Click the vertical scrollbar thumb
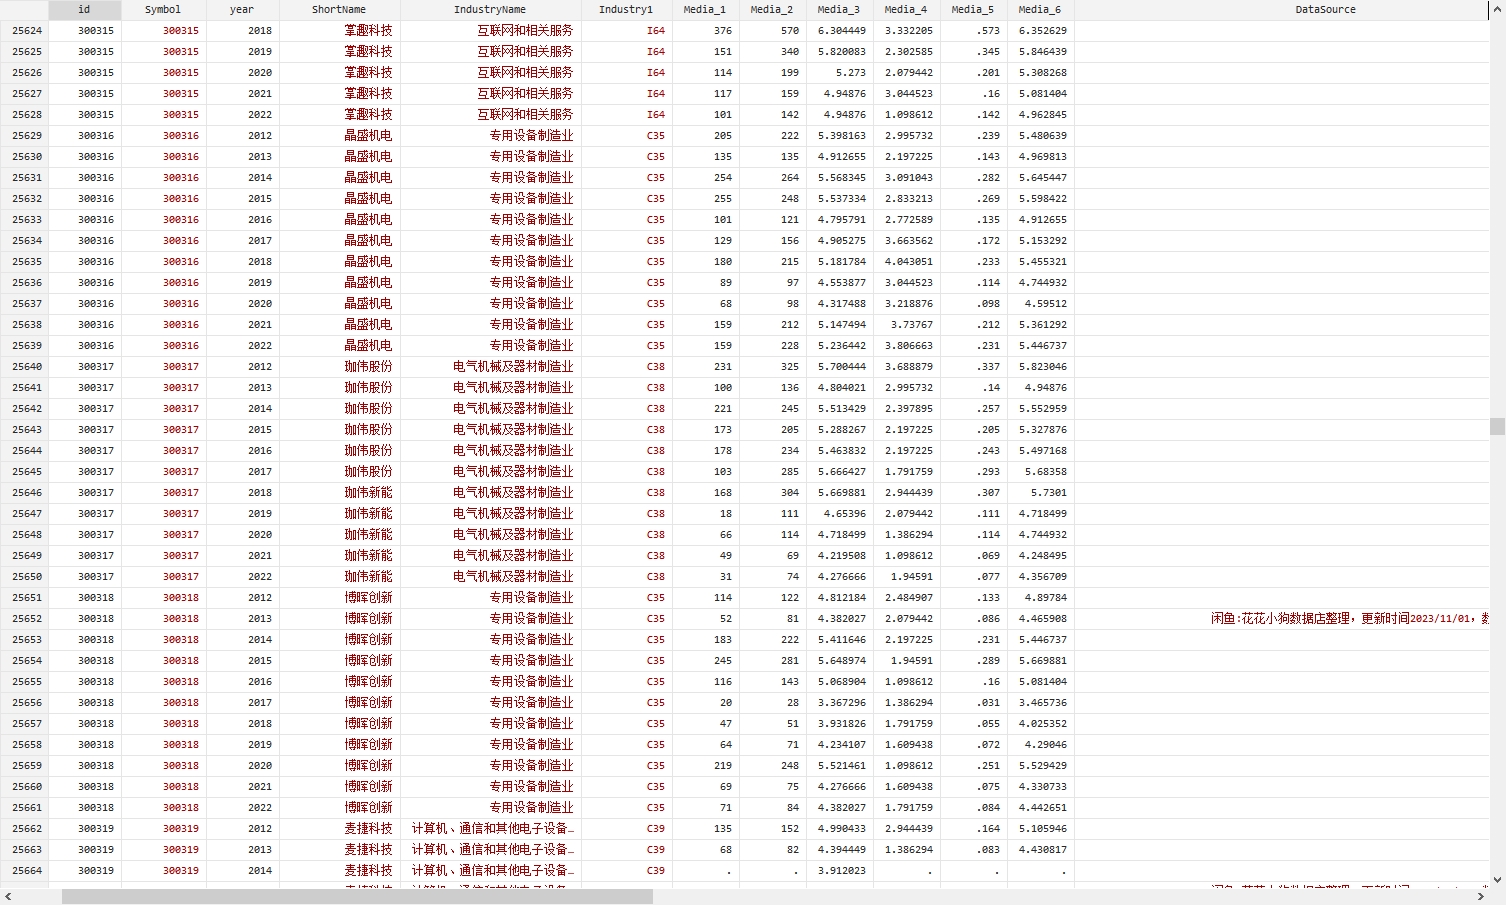Viewport: 1506px width, 905px height. 1497,427
